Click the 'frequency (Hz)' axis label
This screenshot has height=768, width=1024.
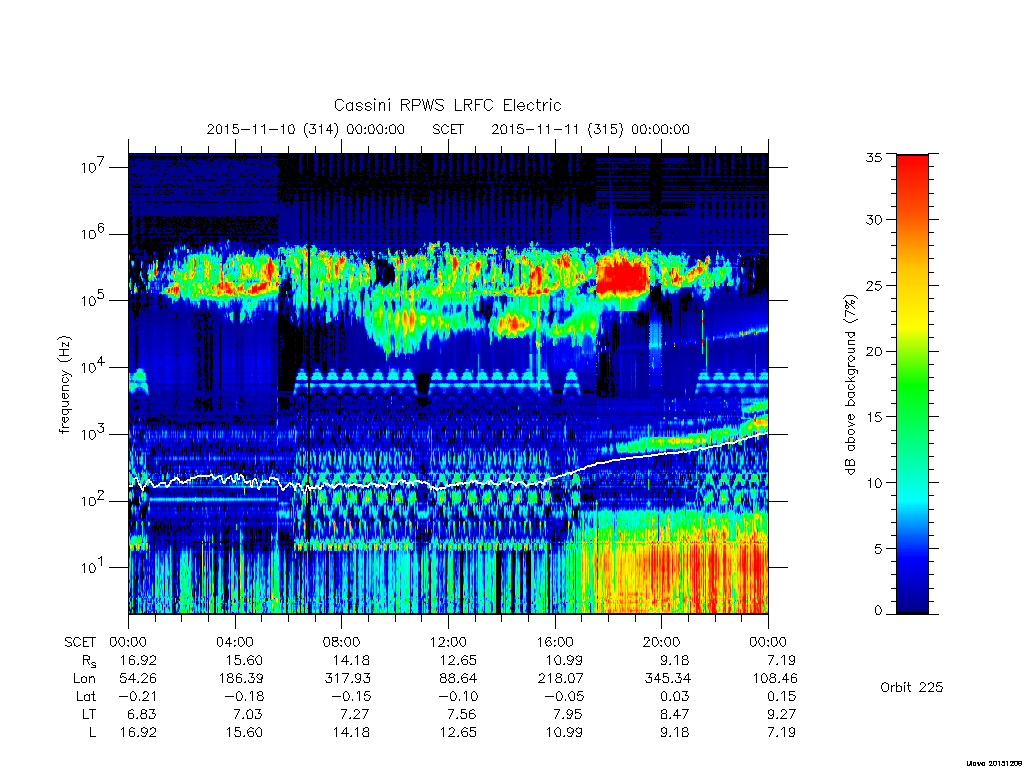click(x=65, y=385)
